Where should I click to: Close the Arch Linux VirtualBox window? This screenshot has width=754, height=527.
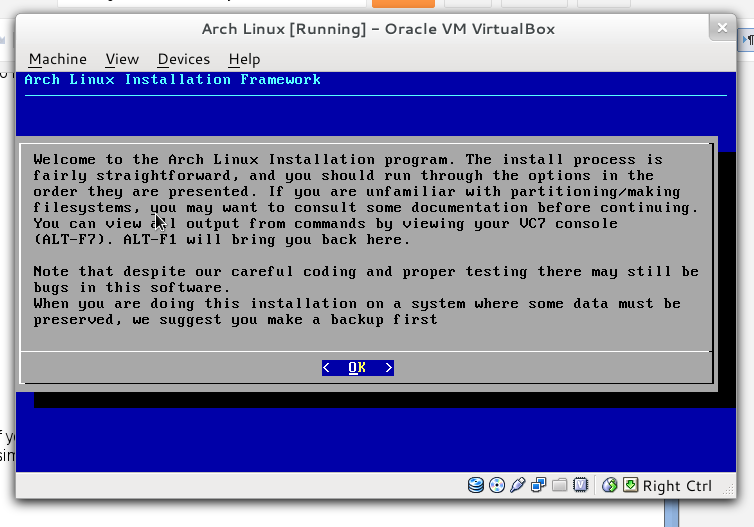(722, 28)
